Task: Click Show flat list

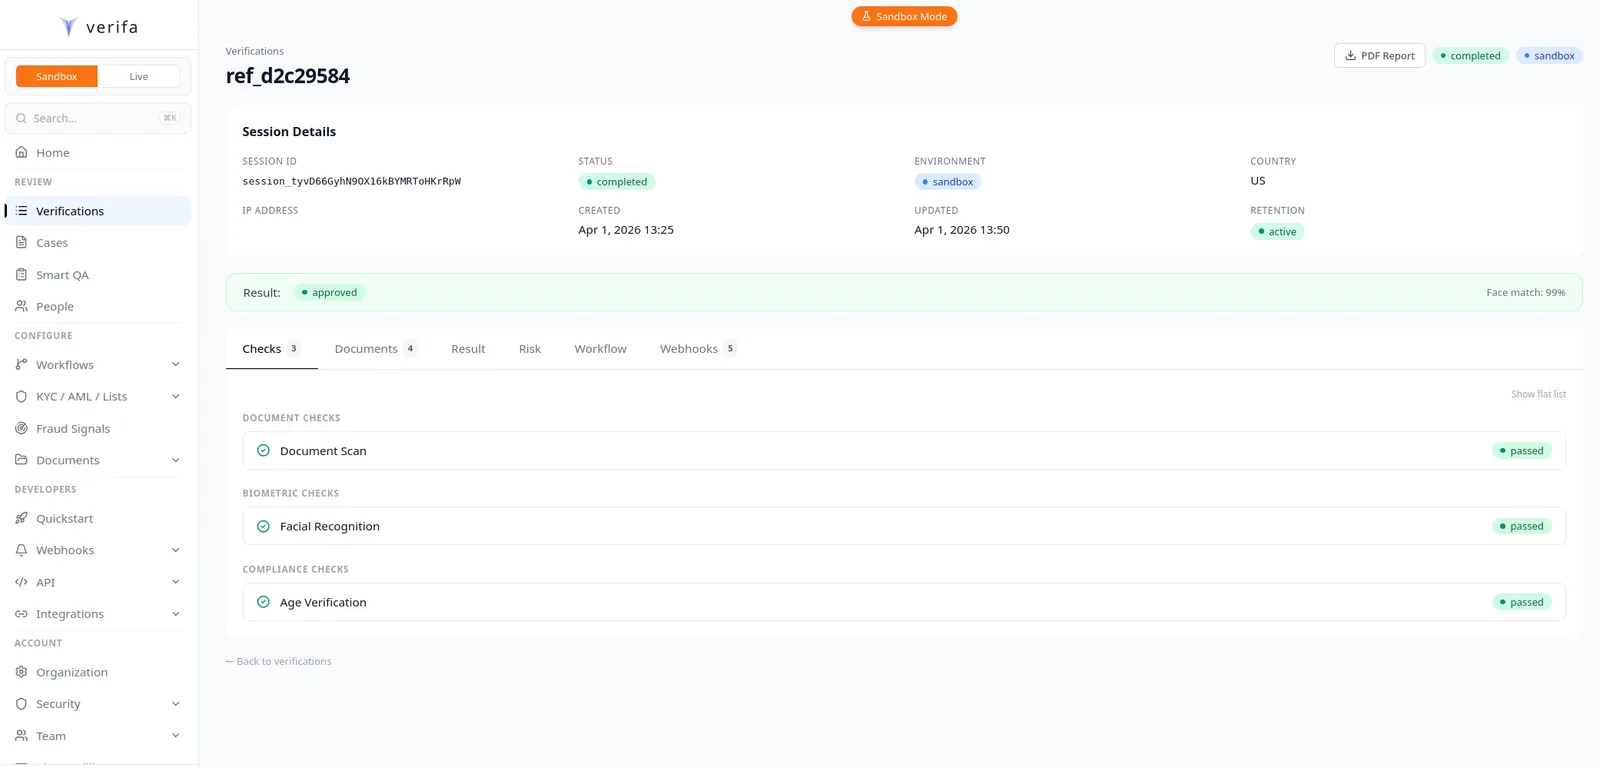Action: point(1538,394)
